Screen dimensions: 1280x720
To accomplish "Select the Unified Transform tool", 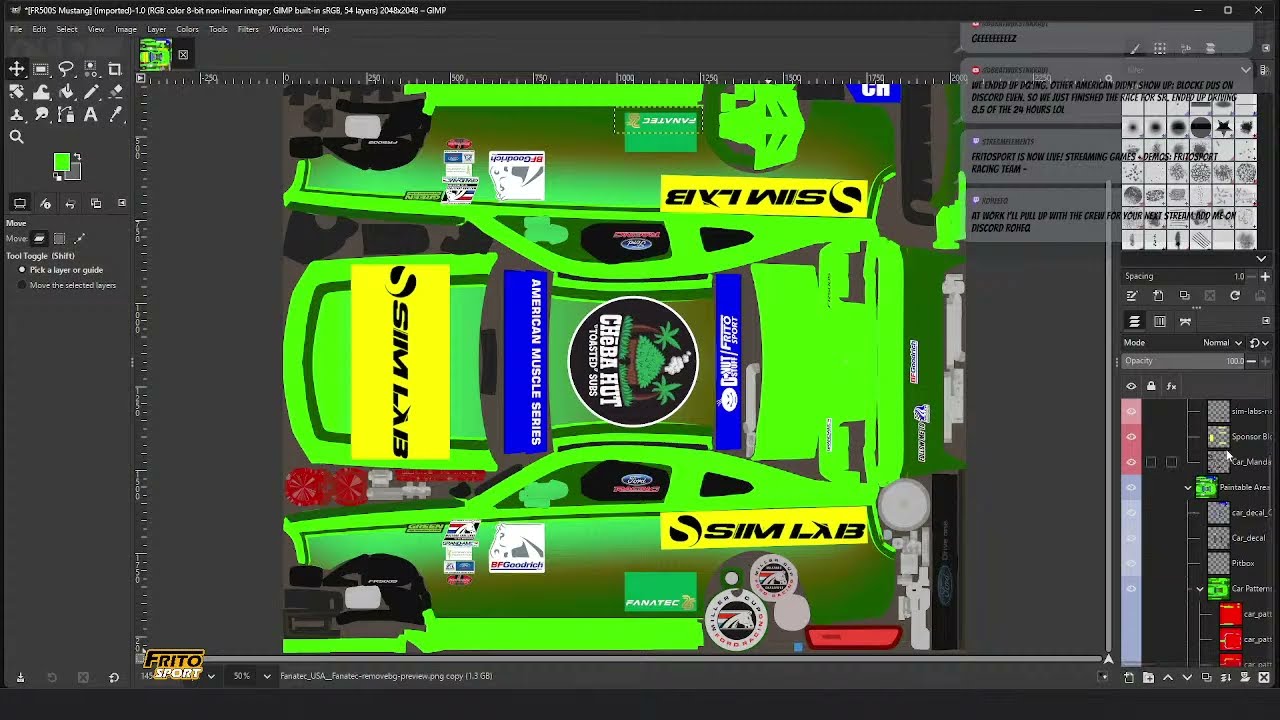I will (x=17, y=92).
